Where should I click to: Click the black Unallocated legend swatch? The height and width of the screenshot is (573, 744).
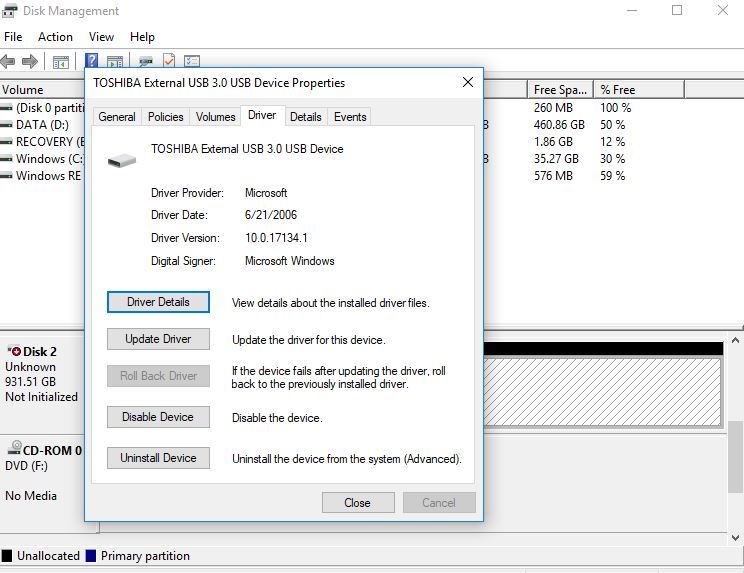7,555
